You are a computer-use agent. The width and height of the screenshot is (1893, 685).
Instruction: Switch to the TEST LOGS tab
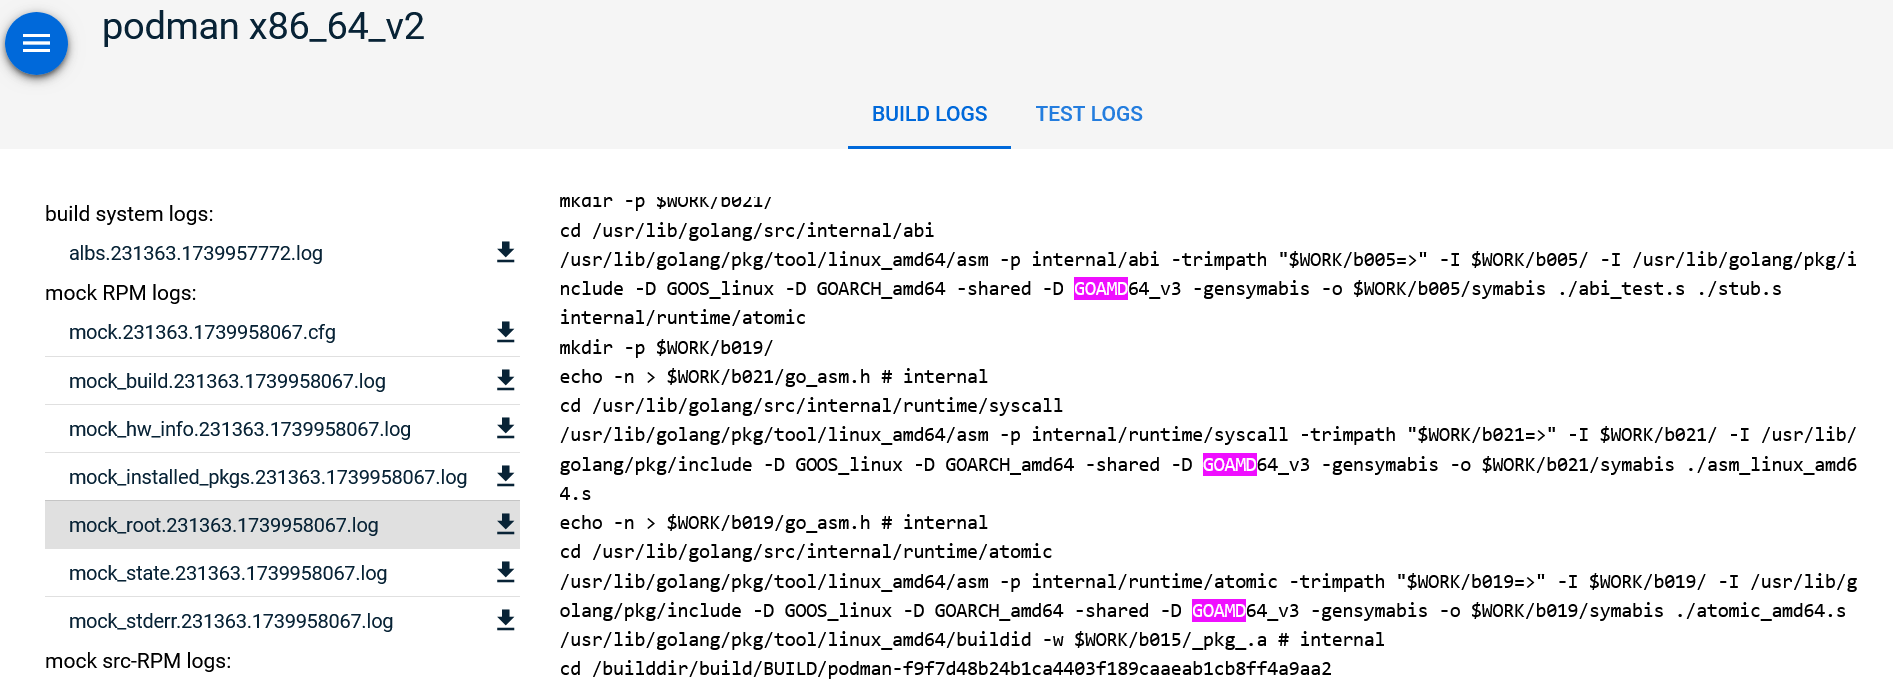pos(1089,114)
